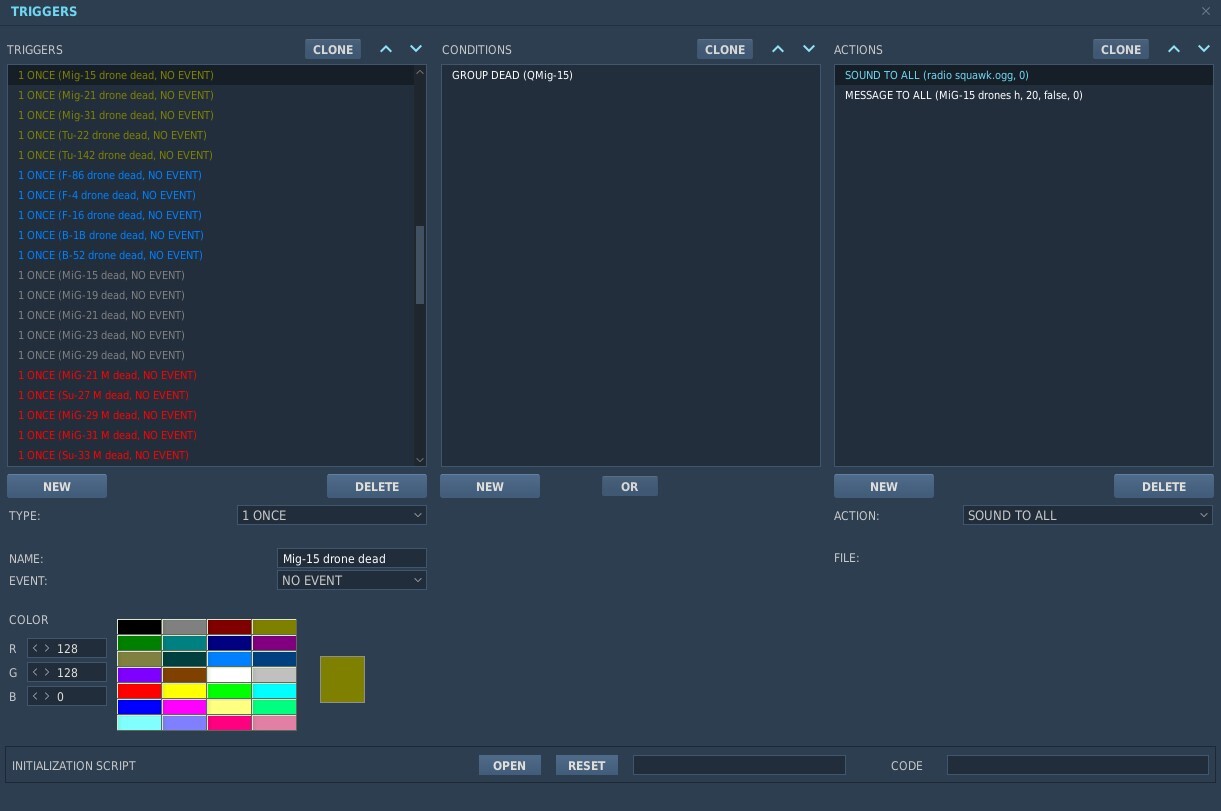
Task: Open the ACTION dropdown showing SOUND TO ALL
Action: click(1088, 515)
